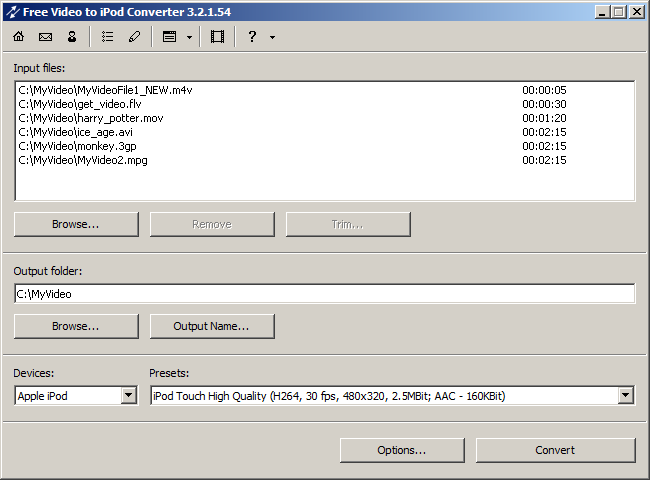
Task: Expand the arrow beside the window icon
Action: point(189,37)
